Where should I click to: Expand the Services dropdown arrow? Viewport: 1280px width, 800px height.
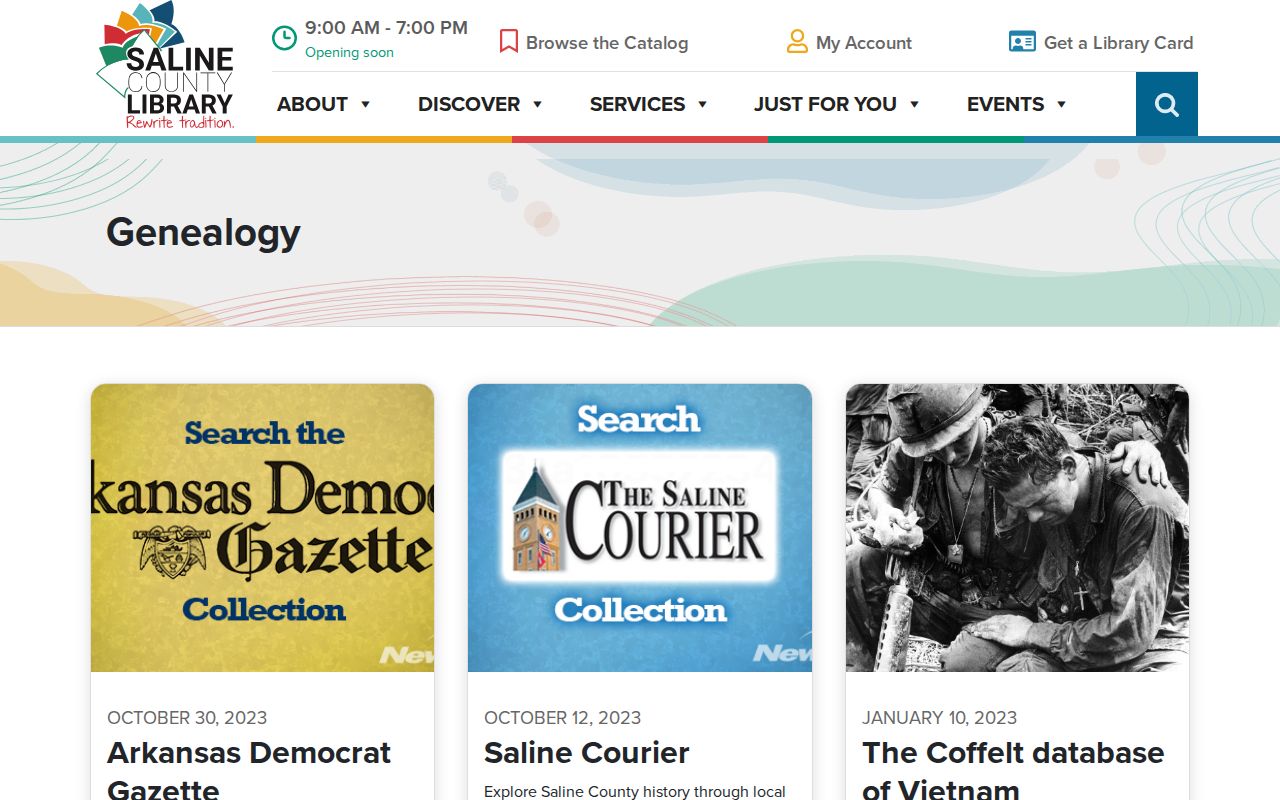pos(702,104)
